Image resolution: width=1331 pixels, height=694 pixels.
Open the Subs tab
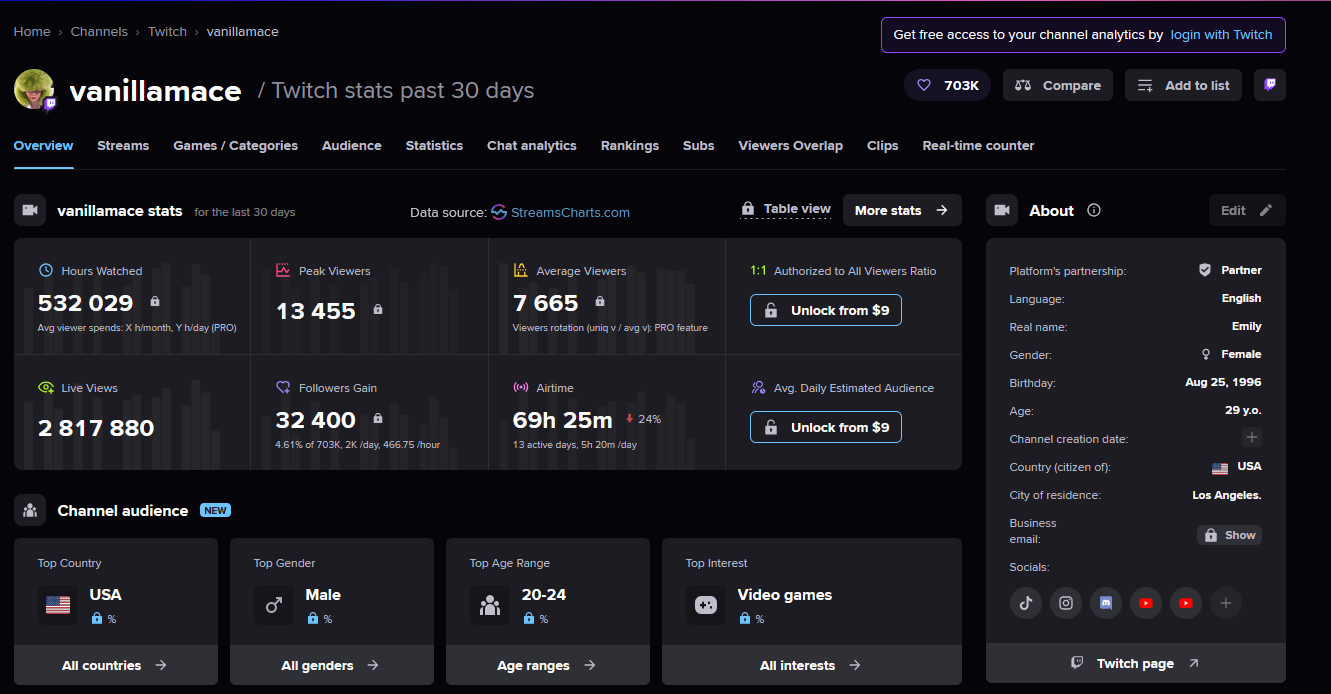click(698, 145)
